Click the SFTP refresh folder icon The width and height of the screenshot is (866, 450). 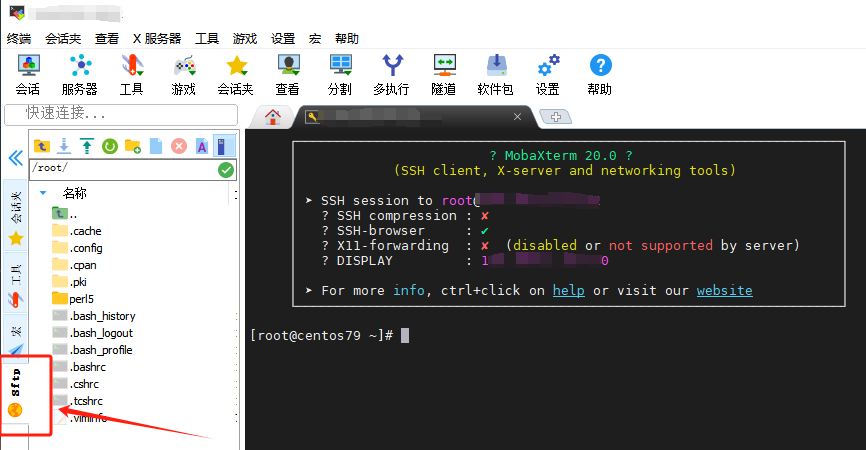(109, 146)
